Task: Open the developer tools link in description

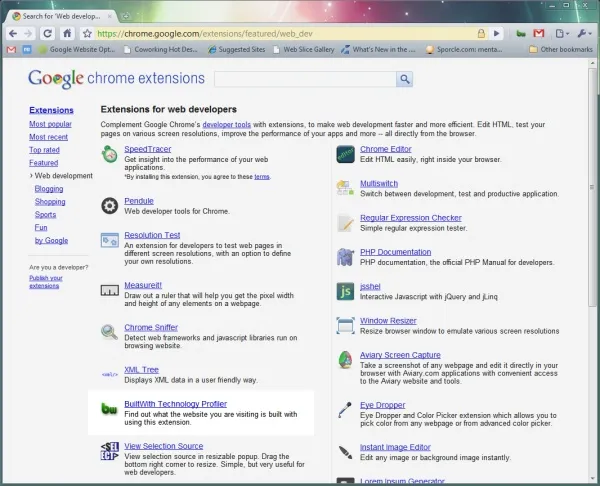Action: (x=227, y=125)
